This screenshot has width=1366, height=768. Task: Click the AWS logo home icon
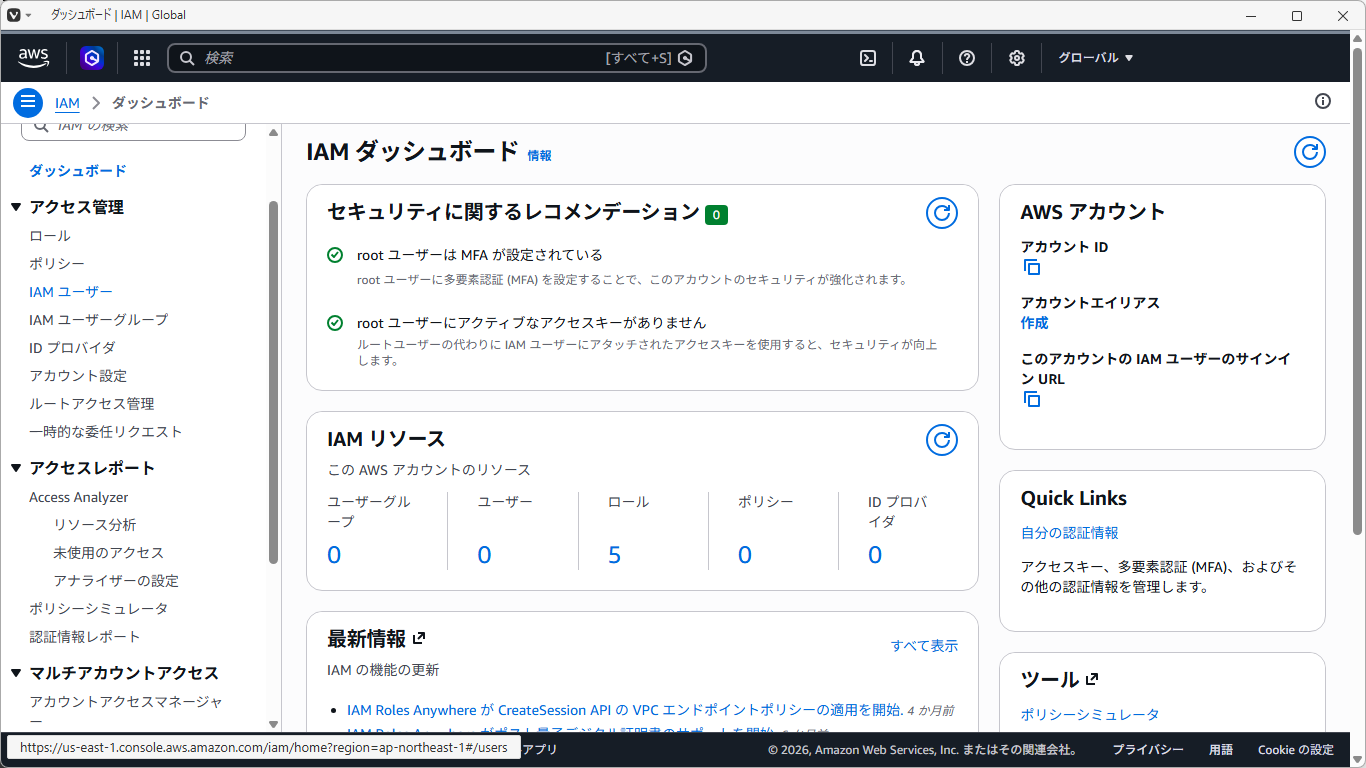click(x=34, y=58)
